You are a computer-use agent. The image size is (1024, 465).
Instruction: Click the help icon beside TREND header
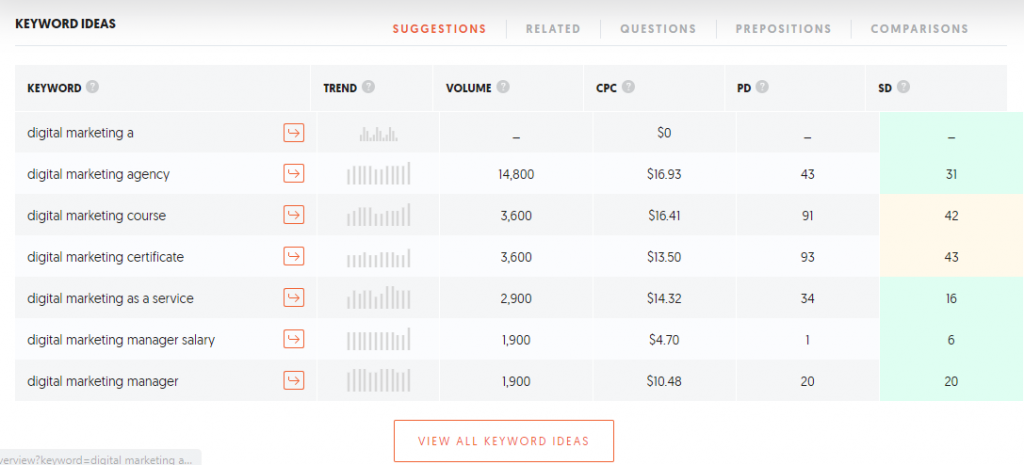point(368,87)
